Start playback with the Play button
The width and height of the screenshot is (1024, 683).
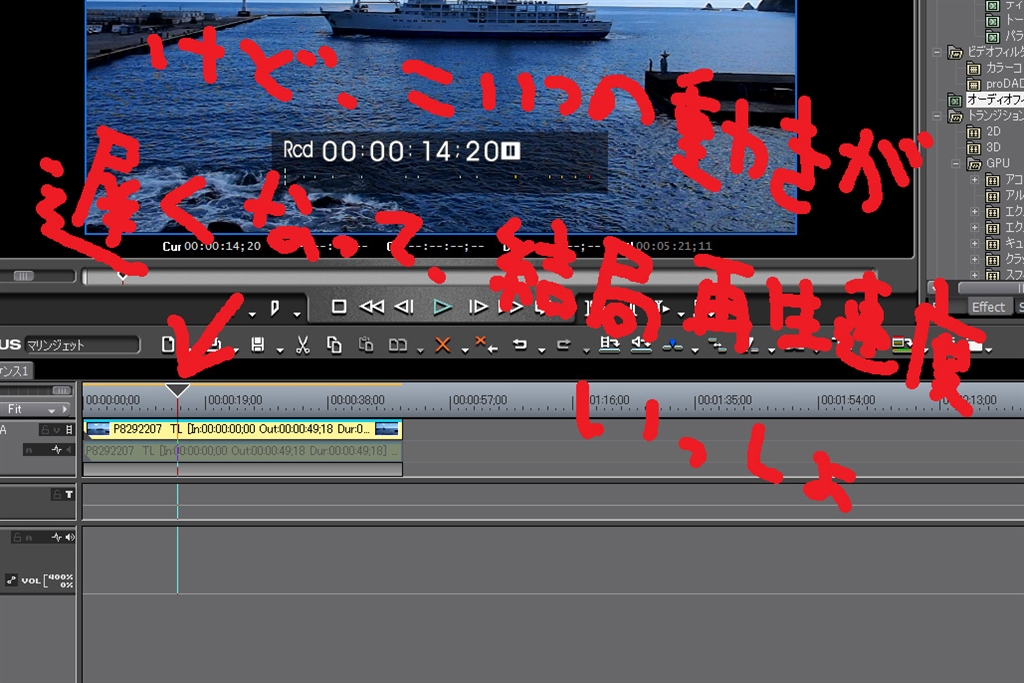point(442,307)
